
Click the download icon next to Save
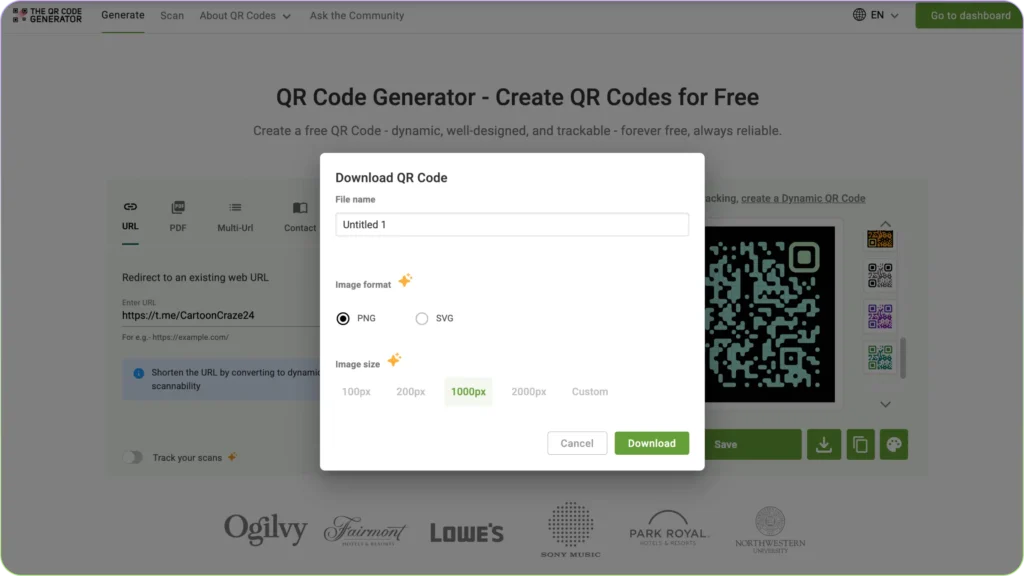[x=824, y=444]
